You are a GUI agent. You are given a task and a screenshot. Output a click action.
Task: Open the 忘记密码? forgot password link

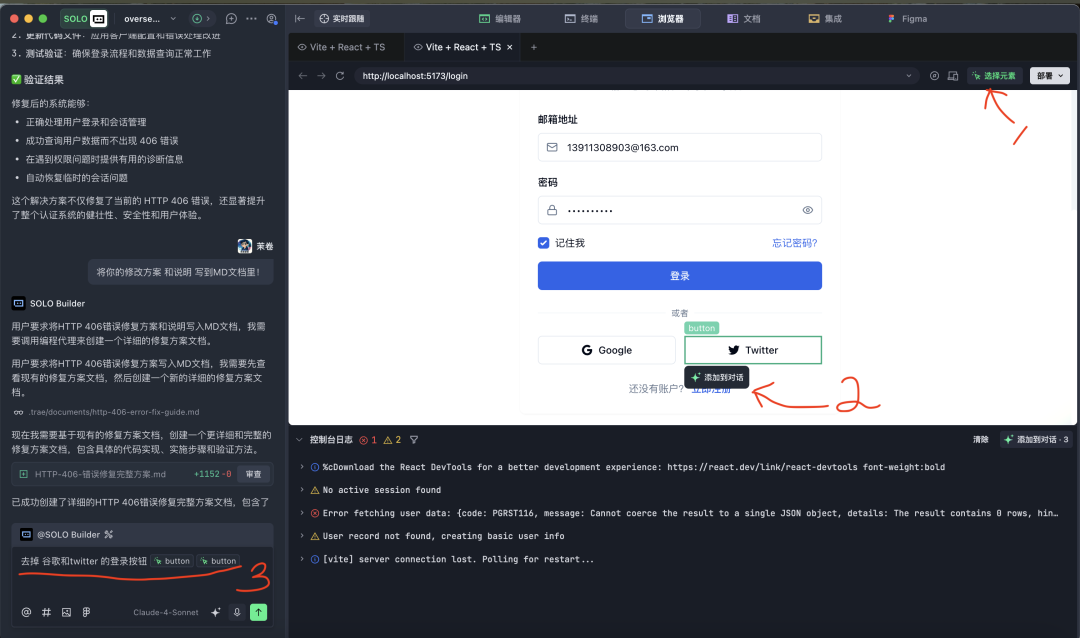pos(795,243)
